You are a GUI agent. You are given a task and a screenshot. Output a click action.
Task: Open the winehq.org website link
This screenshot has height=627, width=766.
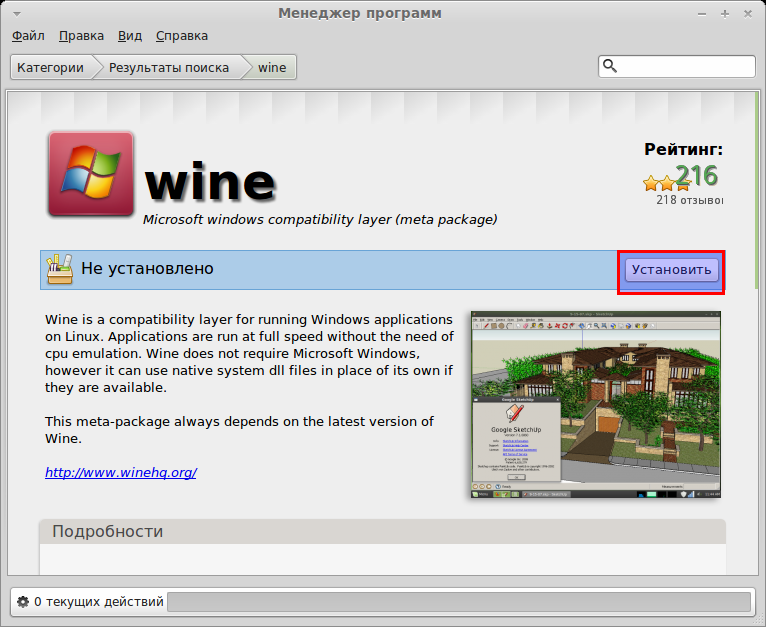pos(121,473)
